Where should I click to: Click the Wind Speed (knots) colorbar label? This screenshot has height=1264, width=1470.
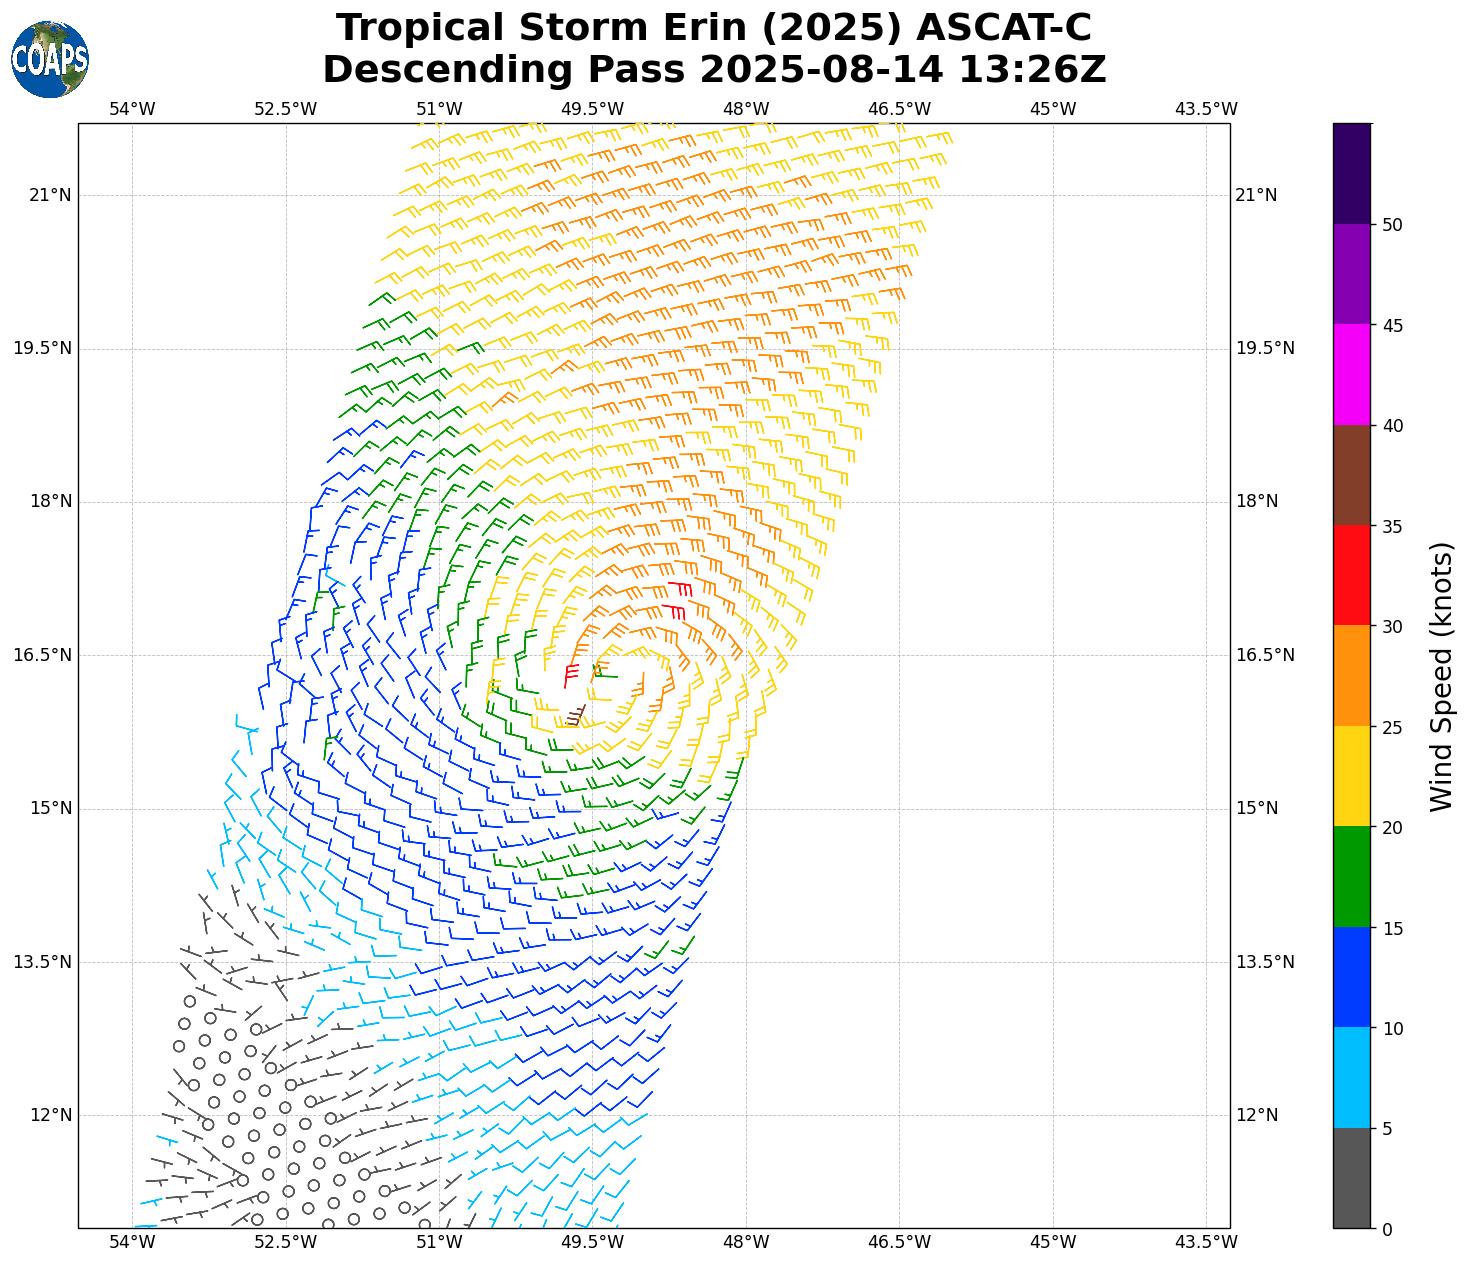click(x=1441, y=676)
